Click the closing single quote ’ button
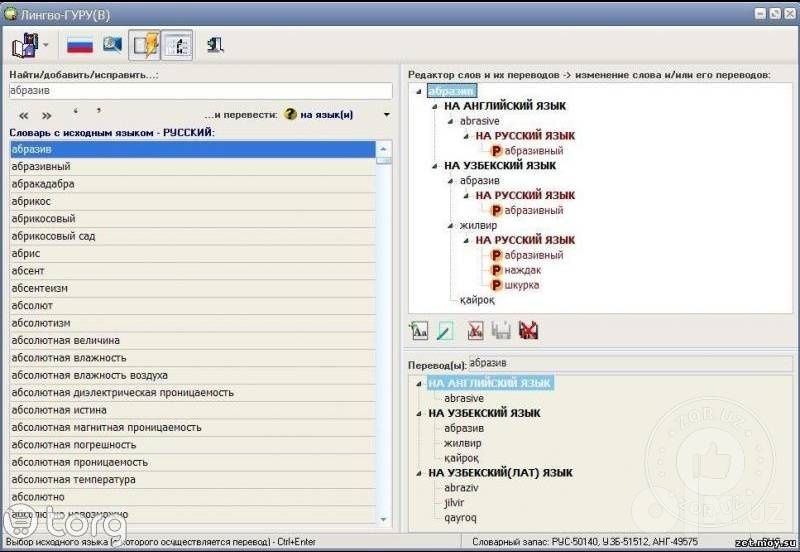 tap(98, 111)
